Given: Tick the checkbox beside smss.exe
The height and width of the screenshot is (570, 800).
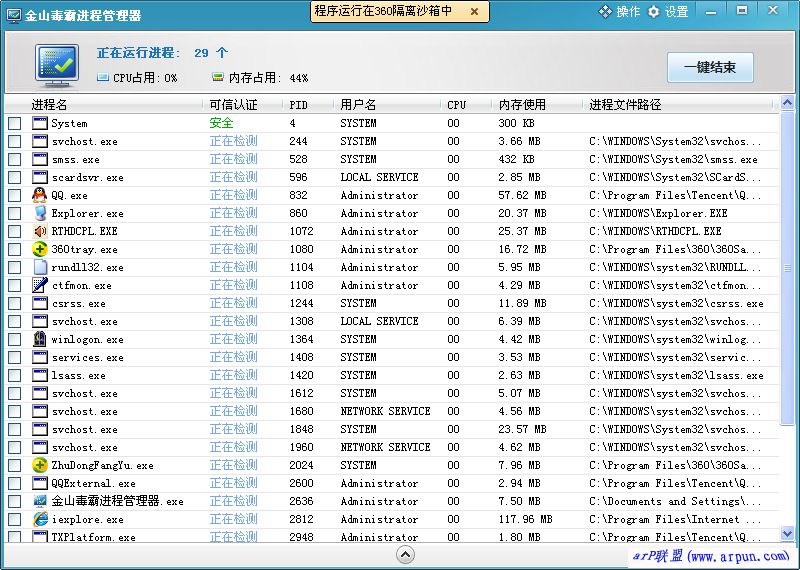Looking at the screenshot, I should pyautogui.click(x=14, y=160).
